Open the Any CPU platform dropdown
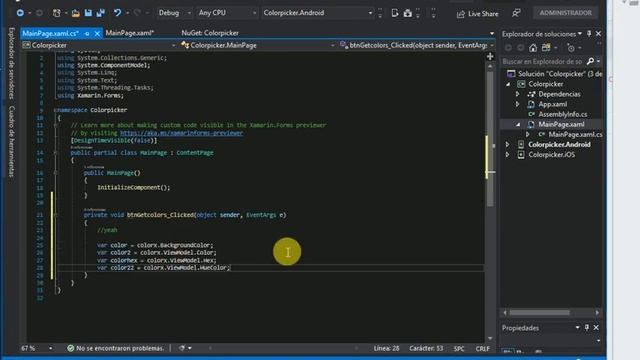Viewport: 640px width, 360px height. [x=227, y=13]
